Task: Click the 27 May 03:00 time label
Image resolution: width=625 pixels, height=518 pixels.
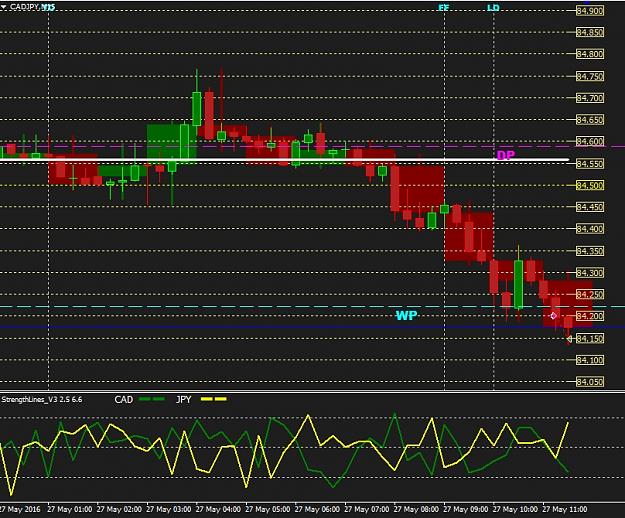Action: (169, 509)
